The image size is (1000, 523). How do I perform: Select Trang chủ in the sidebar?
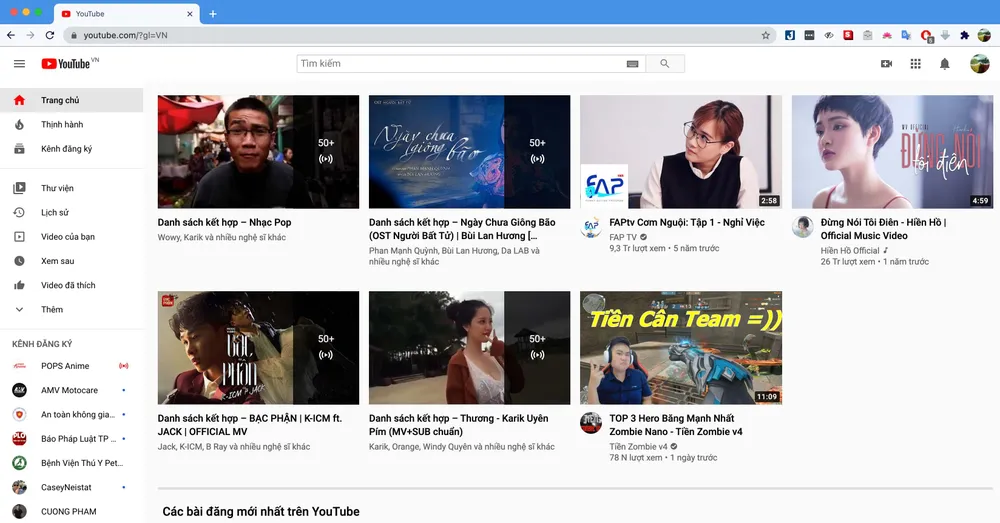pyautogui.click(x=71, y=100)
